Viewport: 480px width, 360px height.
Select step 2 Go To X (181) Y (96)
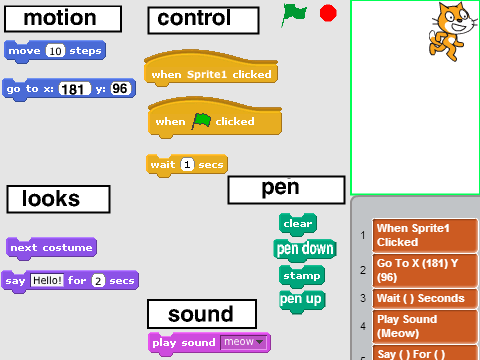pyautogui.click(x=425, y=270)
